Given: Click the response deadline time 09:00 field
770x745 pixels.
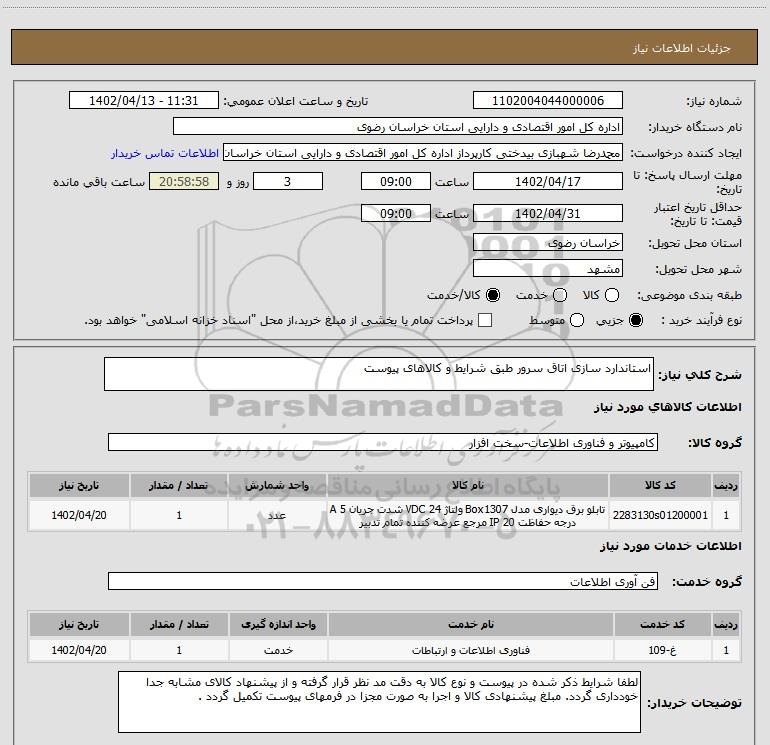Looking at the screenshot, I should [x=396, y=181].
